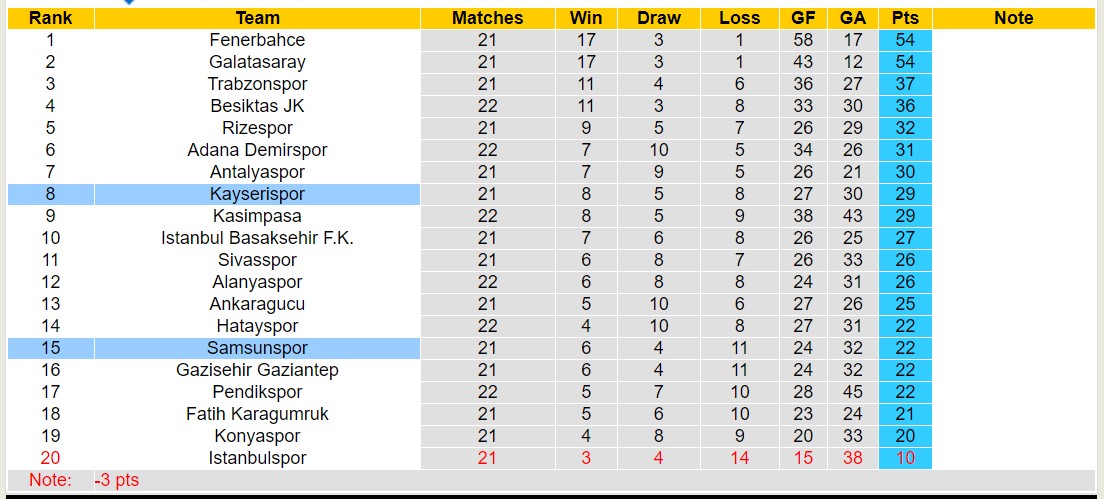This screenshot has width=1104, height=499.
Task: Click the Note column header
Action: (1014, 18)
